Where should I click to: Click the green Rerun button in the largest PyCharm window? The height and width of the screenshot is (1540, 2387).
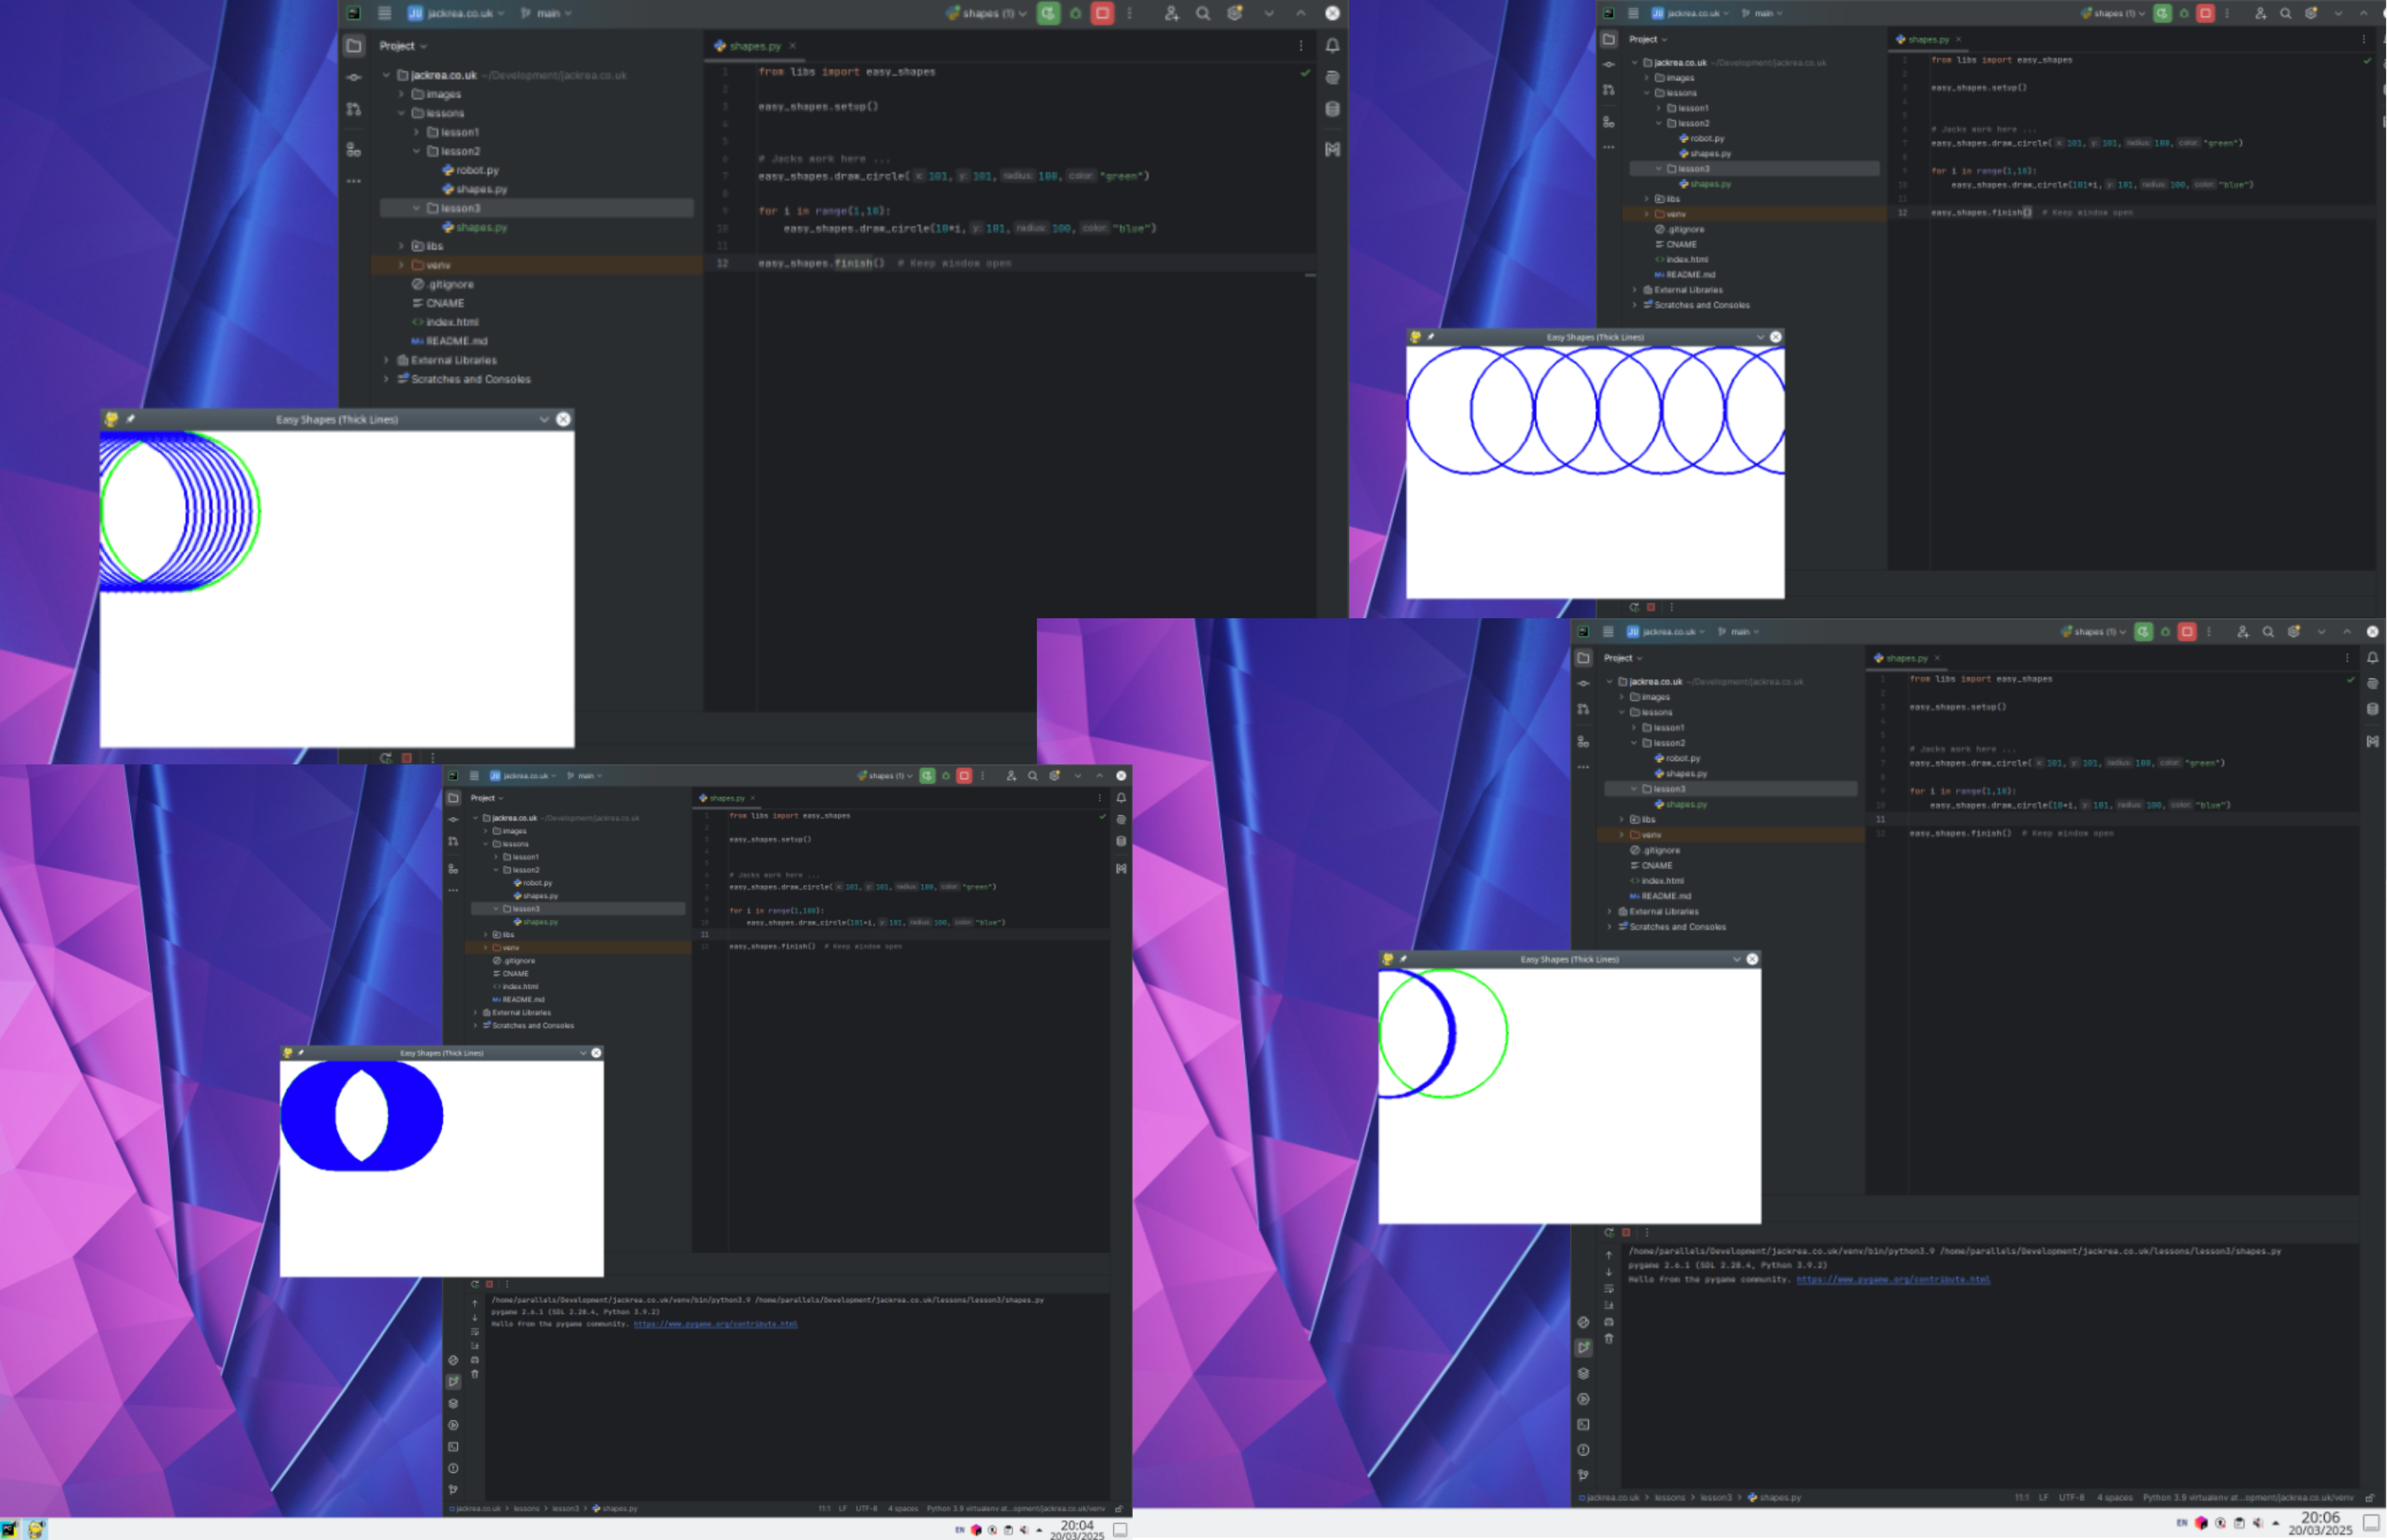tap(1048, 13)
